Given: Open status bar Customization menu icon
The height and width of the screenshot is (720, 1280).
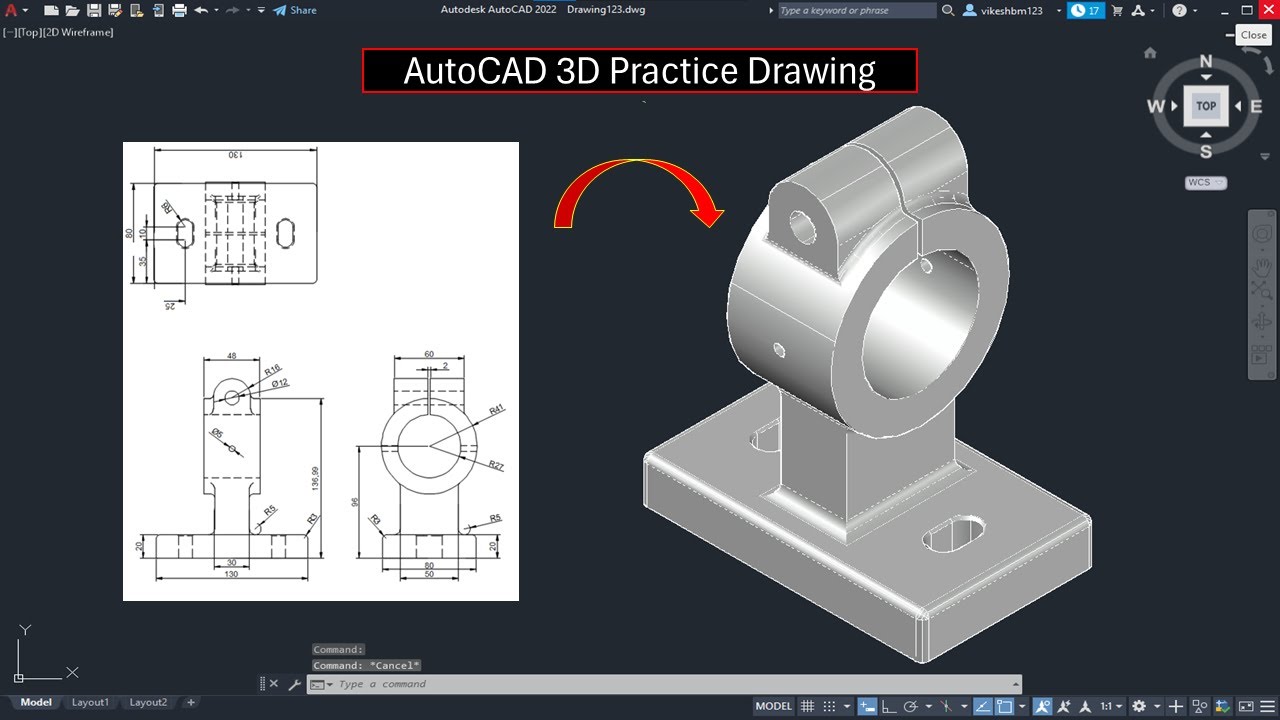Looking at the screenshot, I should pos(1268,706).
